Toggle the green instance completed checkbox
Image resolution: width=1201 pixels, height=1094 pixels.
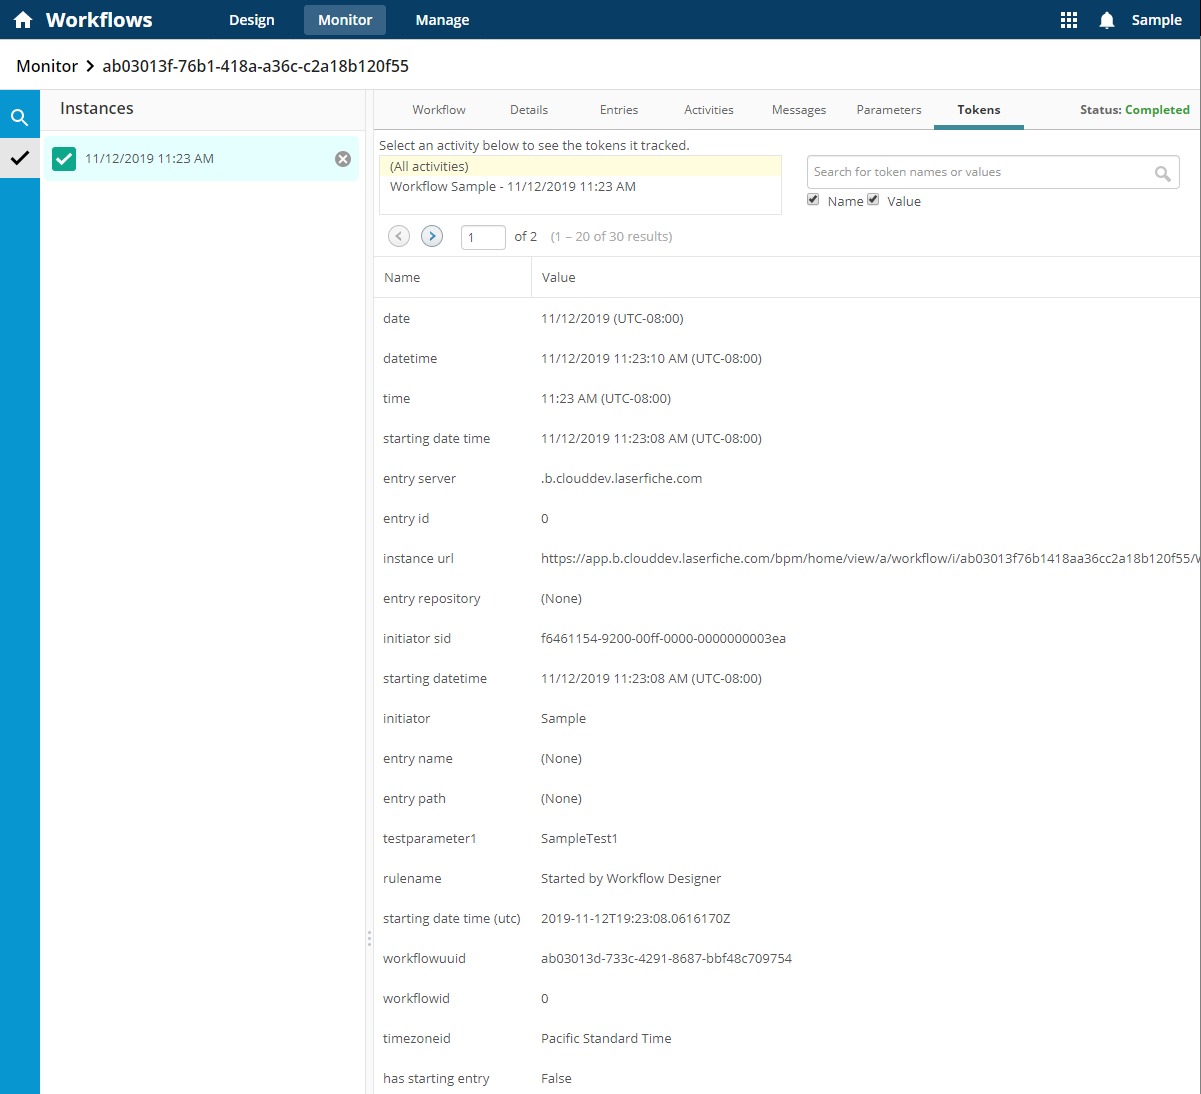tap(64, 159)
